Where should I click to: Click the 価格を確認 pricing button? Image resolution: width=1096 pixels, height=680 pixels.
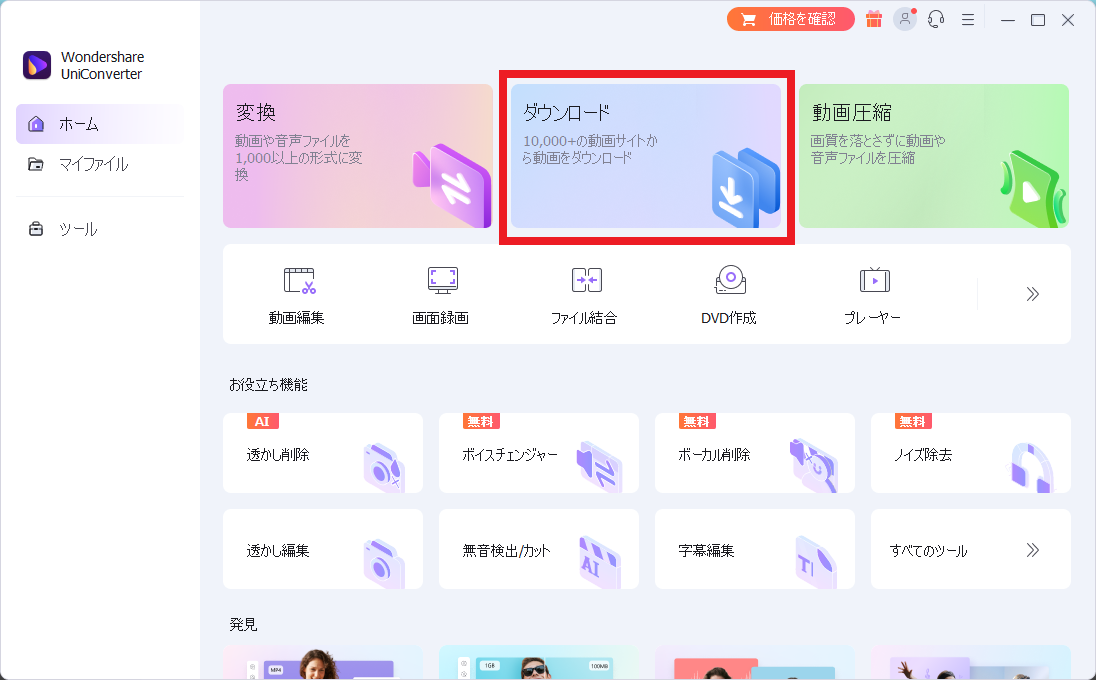coord(790,18)
